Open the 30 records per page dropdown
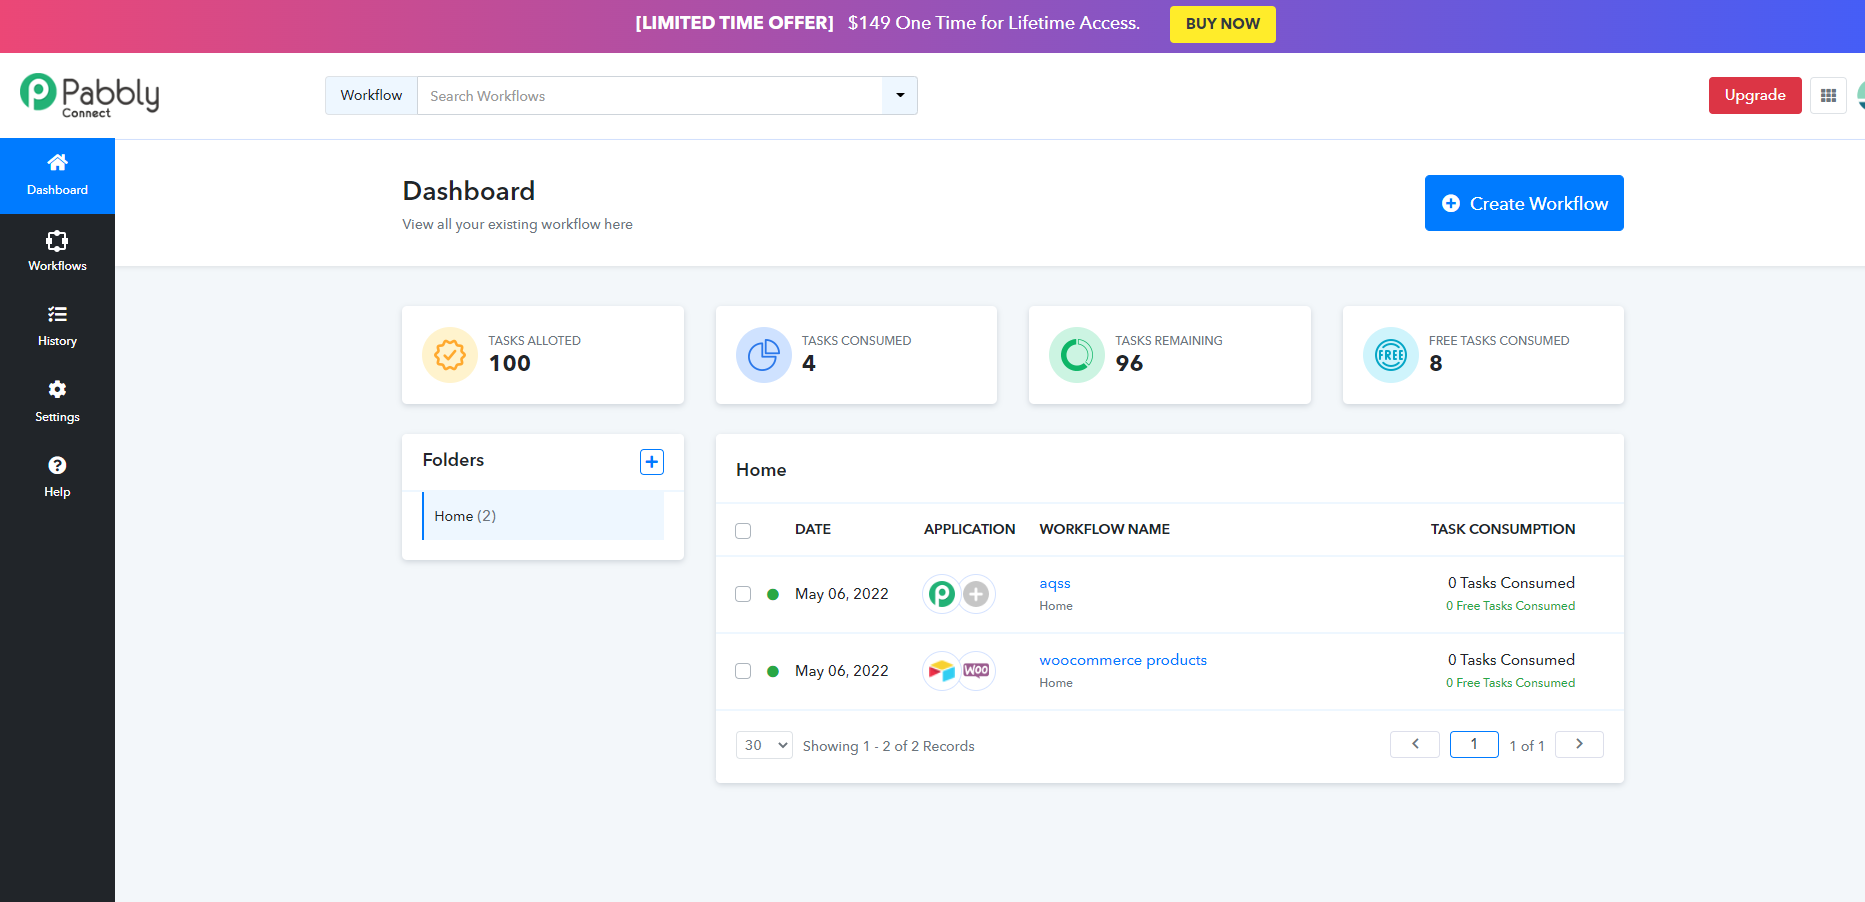Screen dimensions: 1865x902 coord(765,745)
